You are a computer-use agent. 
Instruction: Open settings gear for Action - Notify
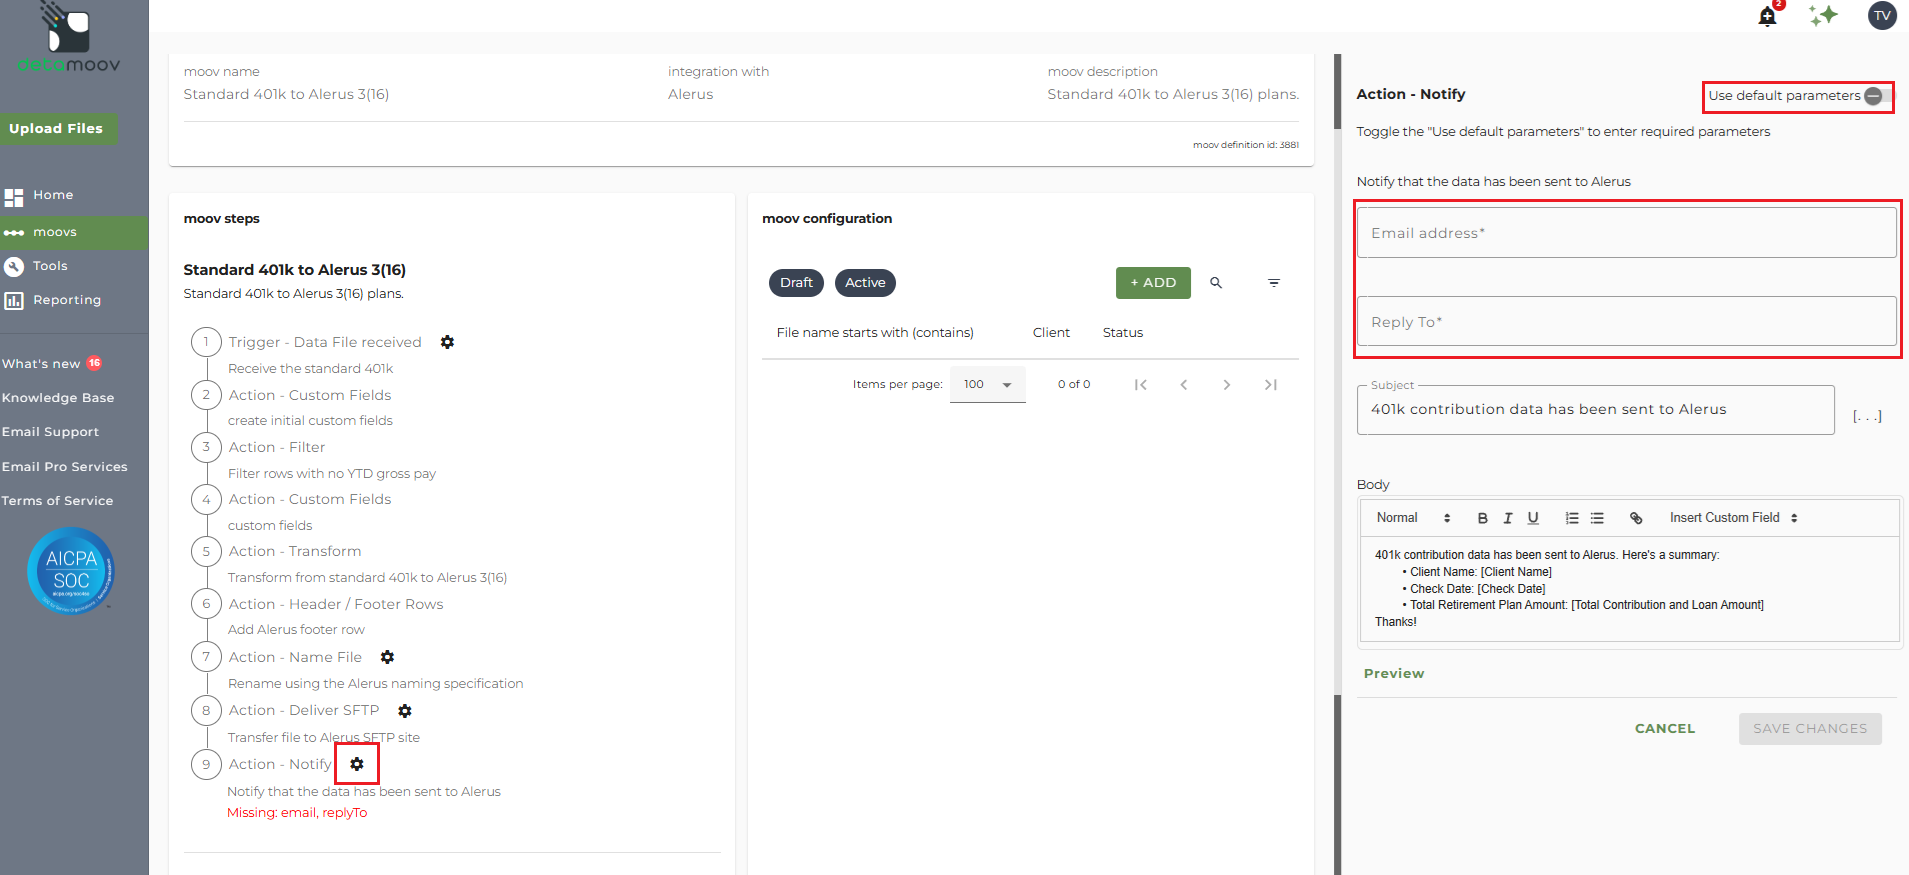(x=357, y=764)
